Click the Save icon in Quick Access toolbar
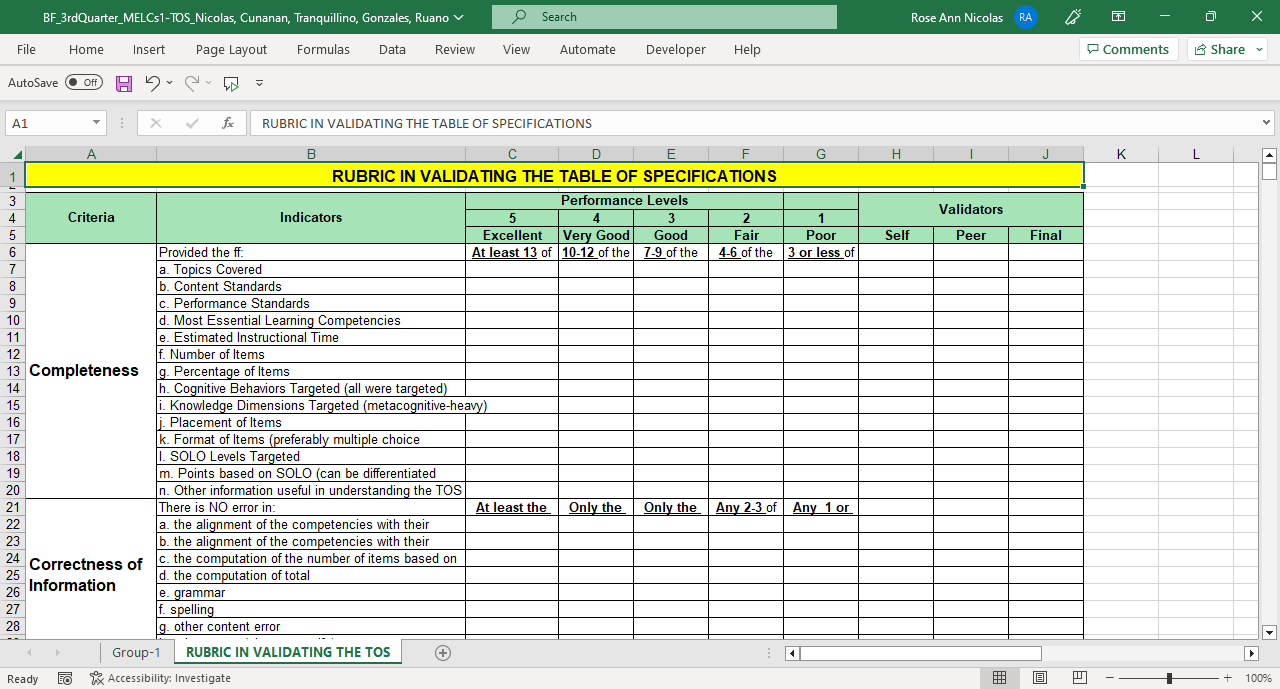 [x=124, y=83]
